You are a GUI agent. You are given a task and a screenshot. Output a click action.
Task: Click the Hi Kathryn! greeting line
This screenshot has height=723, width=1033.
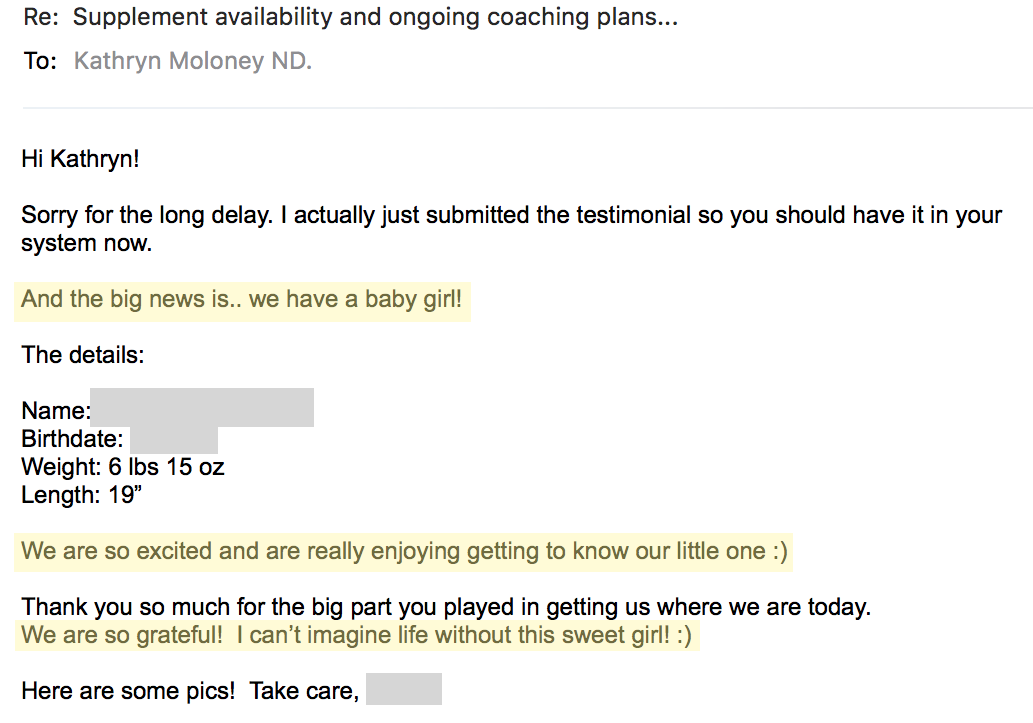point(80,159)
